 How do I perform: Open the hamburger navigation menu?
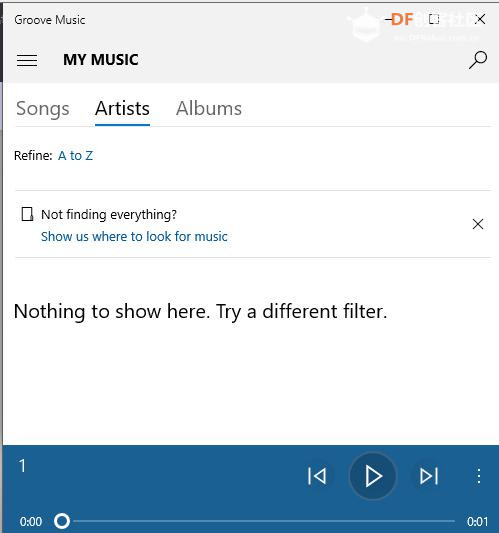pyautogui.click(x=27, y=60)
